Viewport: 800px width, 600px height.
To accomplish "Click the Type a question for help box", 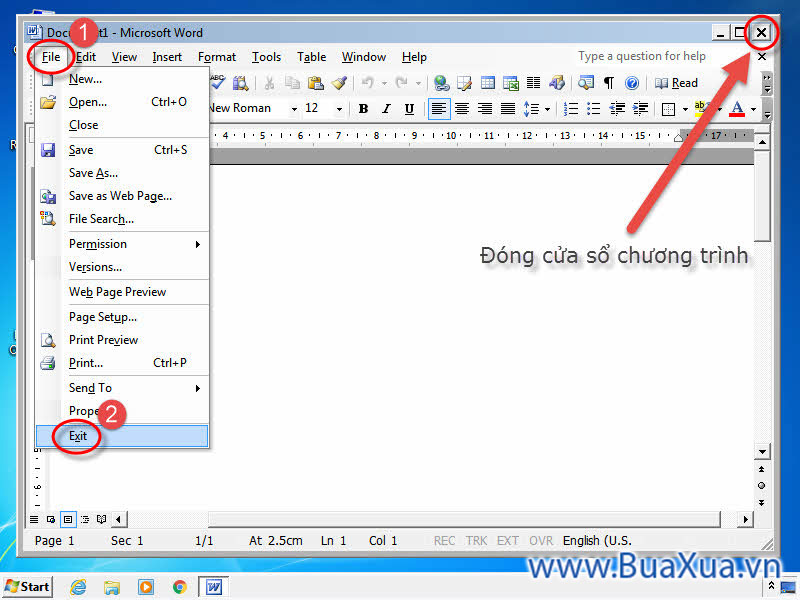I will click(x=642, y=56).
